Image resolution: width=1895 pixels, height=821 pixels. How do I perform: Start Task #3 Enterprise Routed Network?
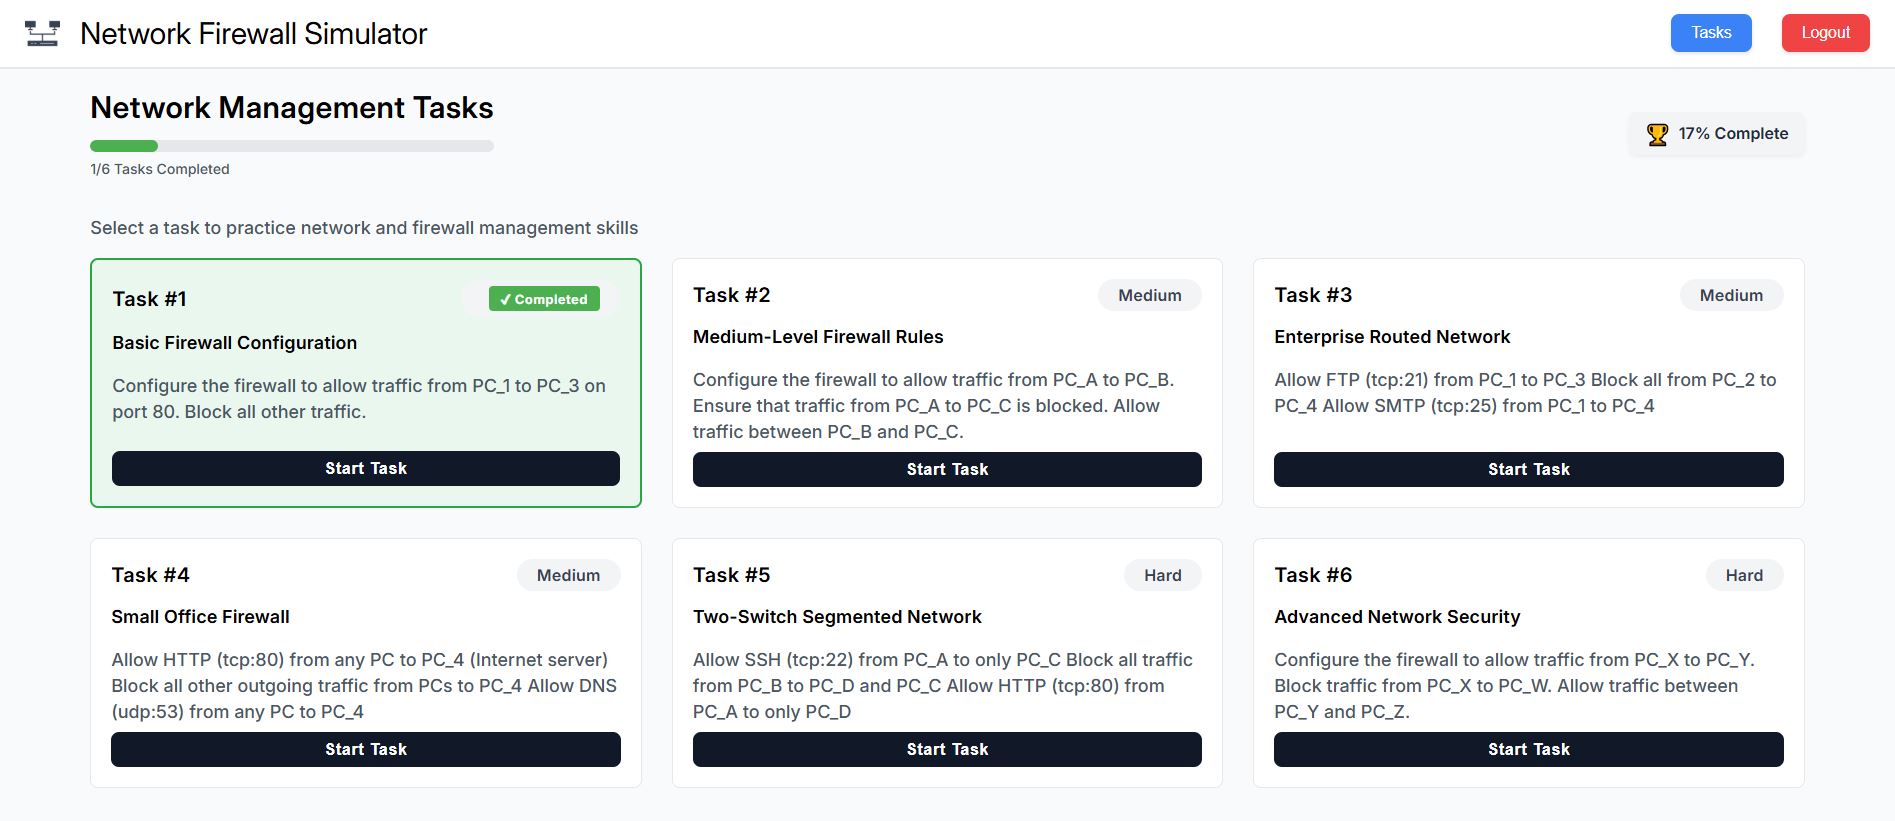point(1527,470)
